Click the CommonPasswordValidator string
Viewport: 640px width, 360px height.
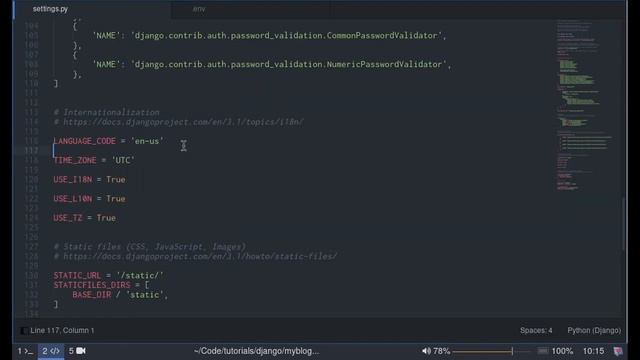pos(288,36)
